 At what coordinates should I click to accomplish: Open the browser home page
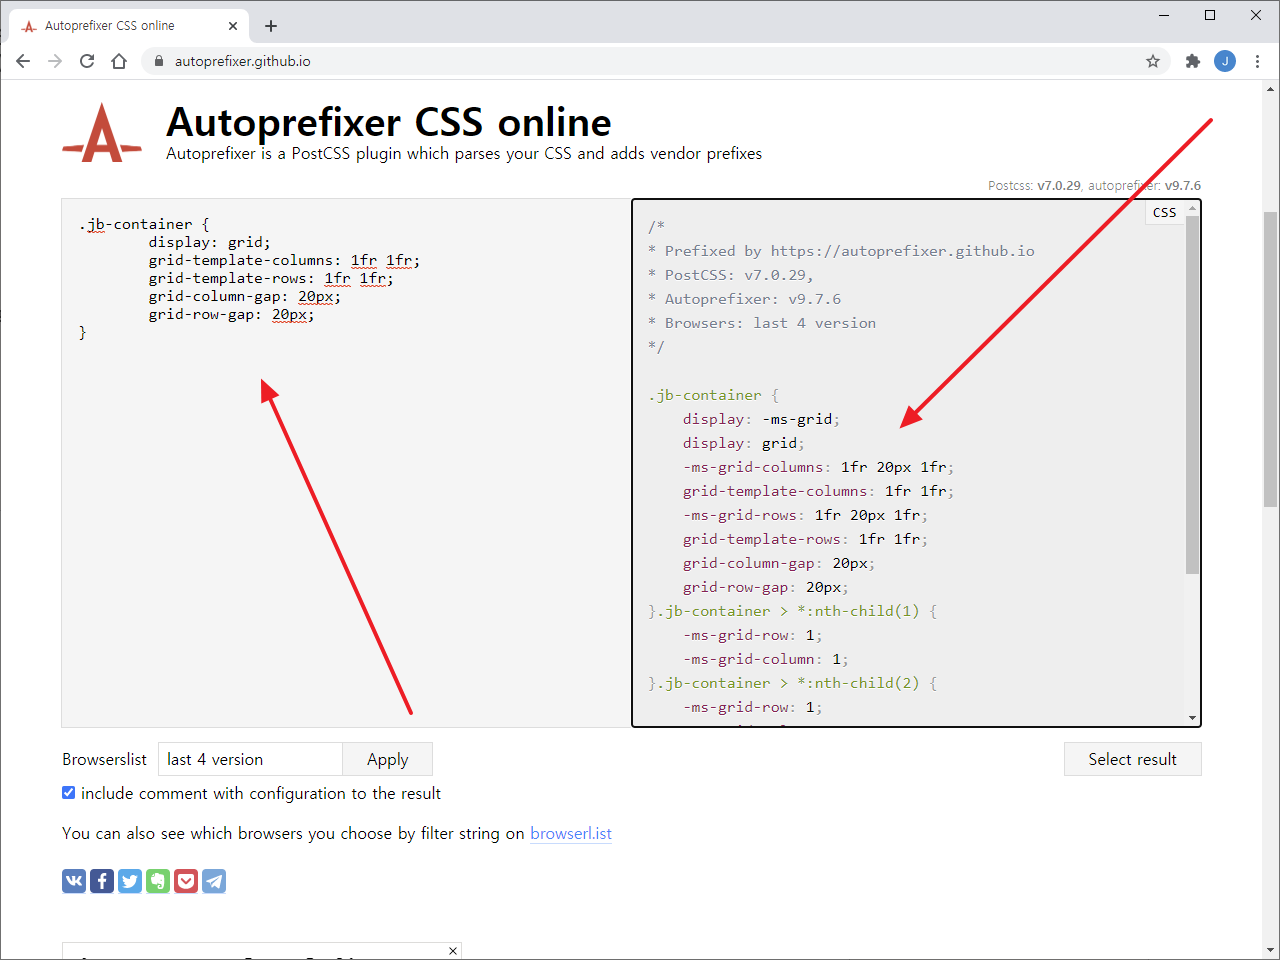pyautogui.click(x=119, y=61)
